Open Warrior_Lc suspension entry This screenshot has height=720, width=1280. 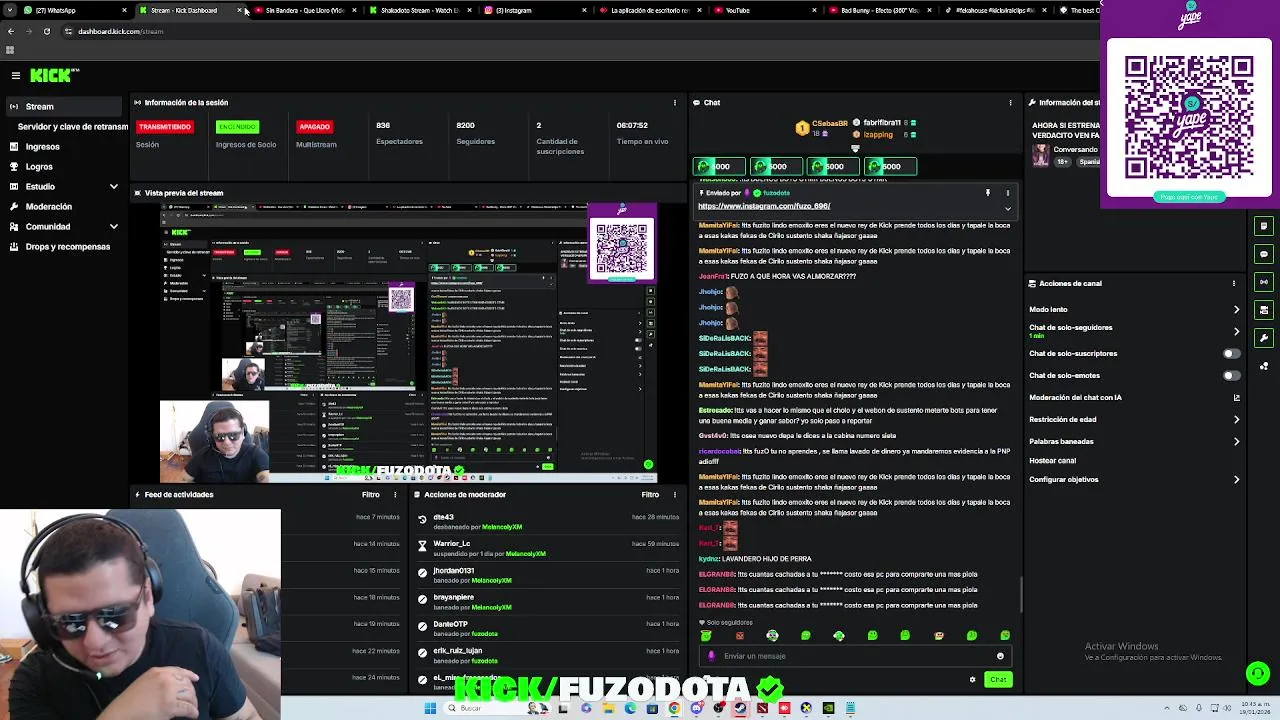point(548,549)
